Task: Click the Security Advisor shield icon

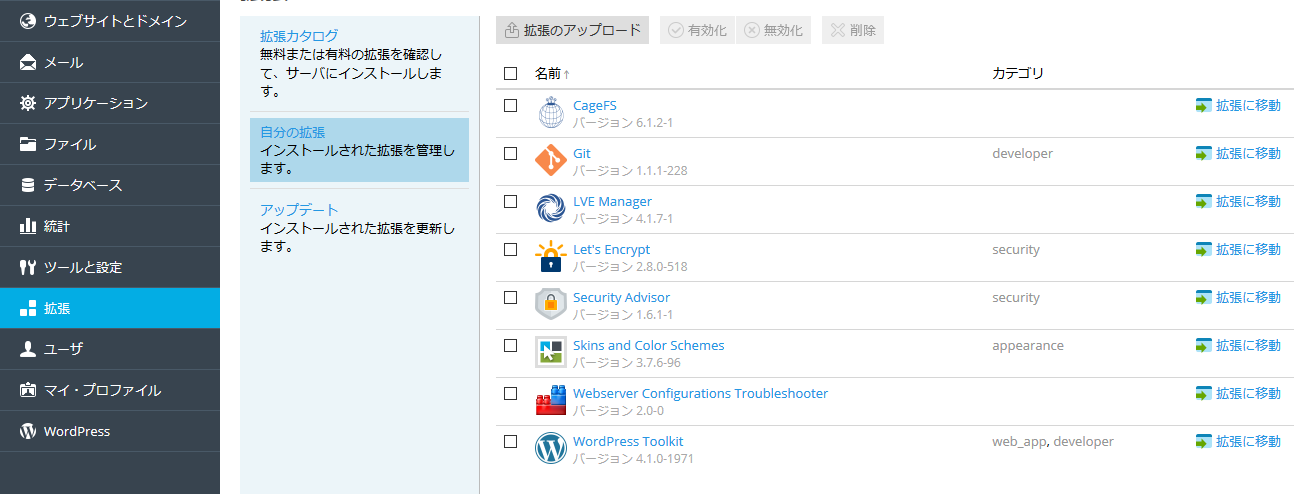Action: [x=550, y=305]
